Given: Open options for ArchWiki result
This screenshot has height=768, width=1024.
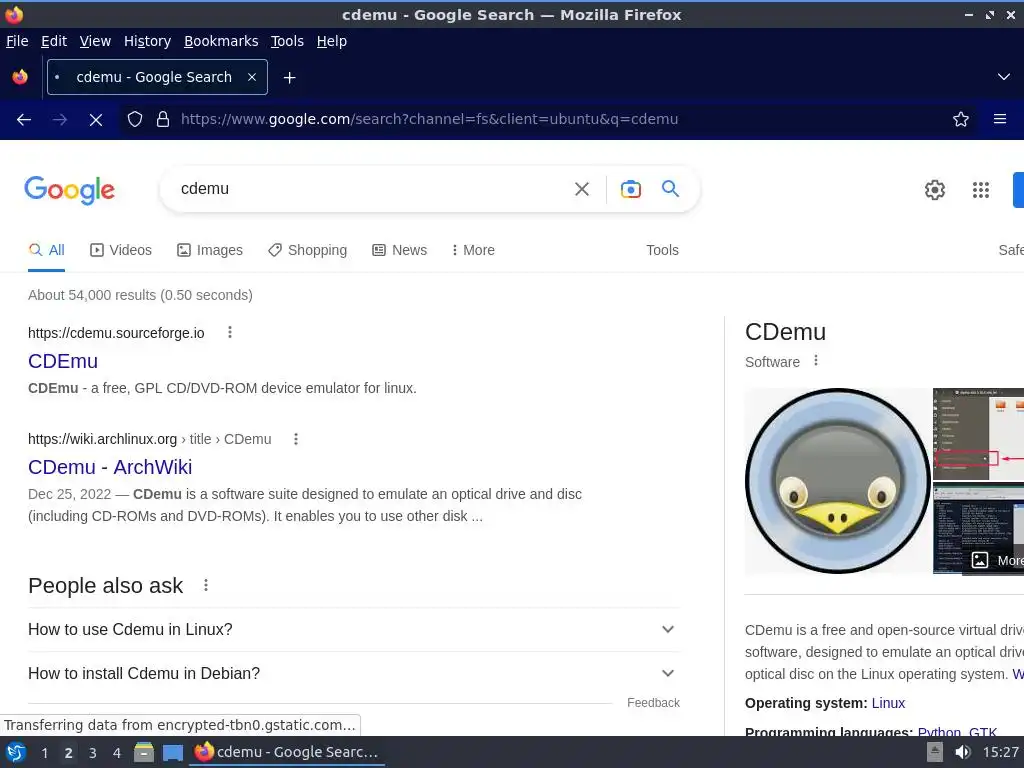Looking at the screenshot, I should [296, 439].
